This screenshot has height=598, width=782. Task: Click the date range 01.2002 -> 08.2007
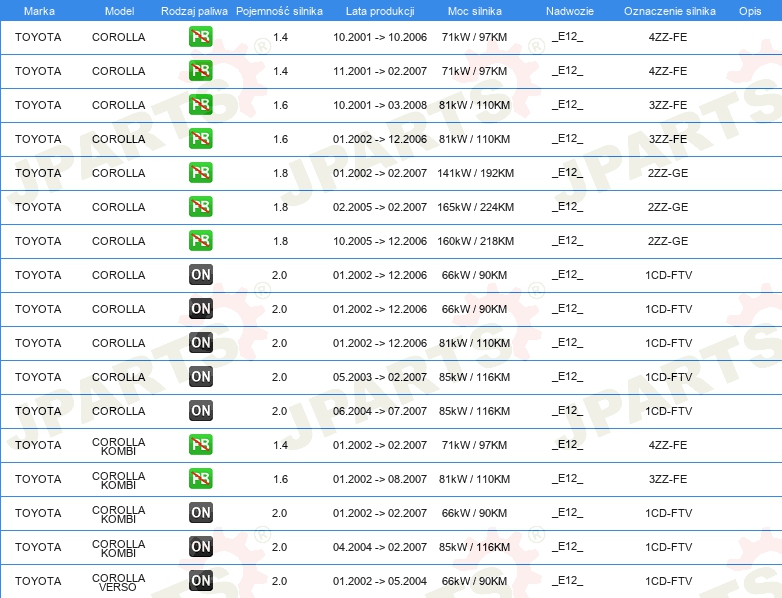point(380,479)
